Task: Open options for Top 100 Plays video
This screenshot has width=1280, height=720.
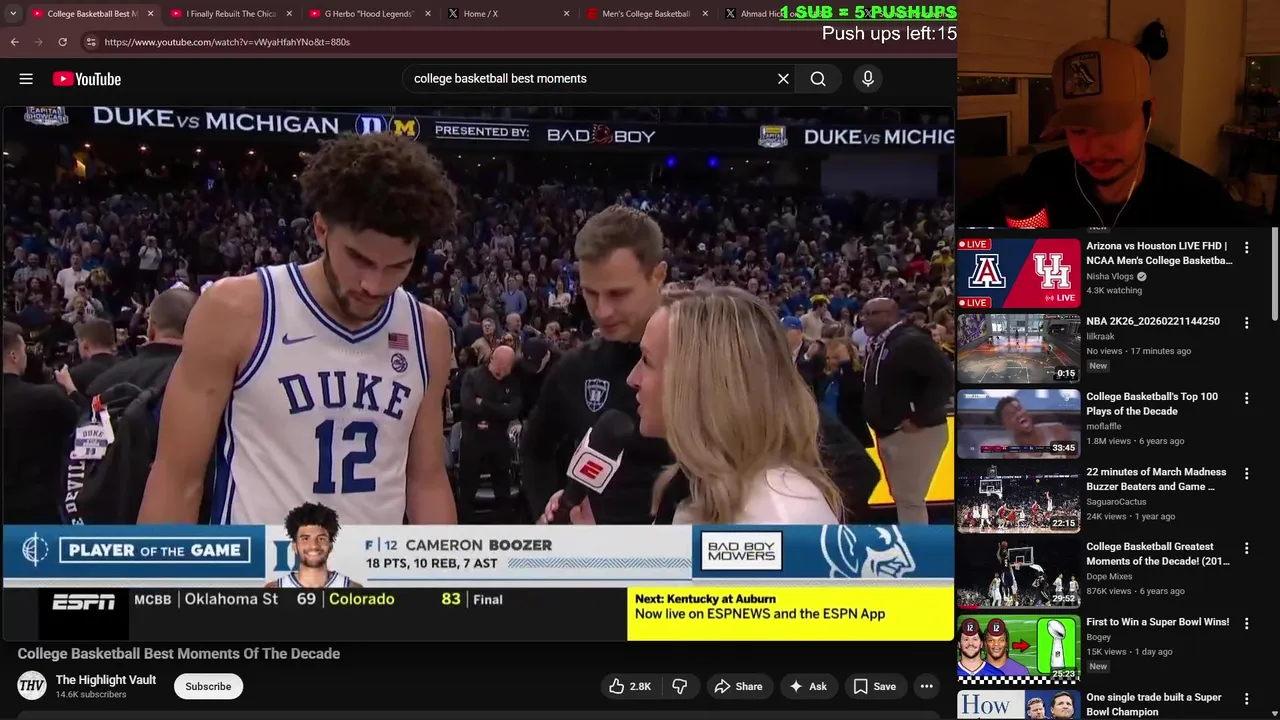Action: click(1246, 398)
